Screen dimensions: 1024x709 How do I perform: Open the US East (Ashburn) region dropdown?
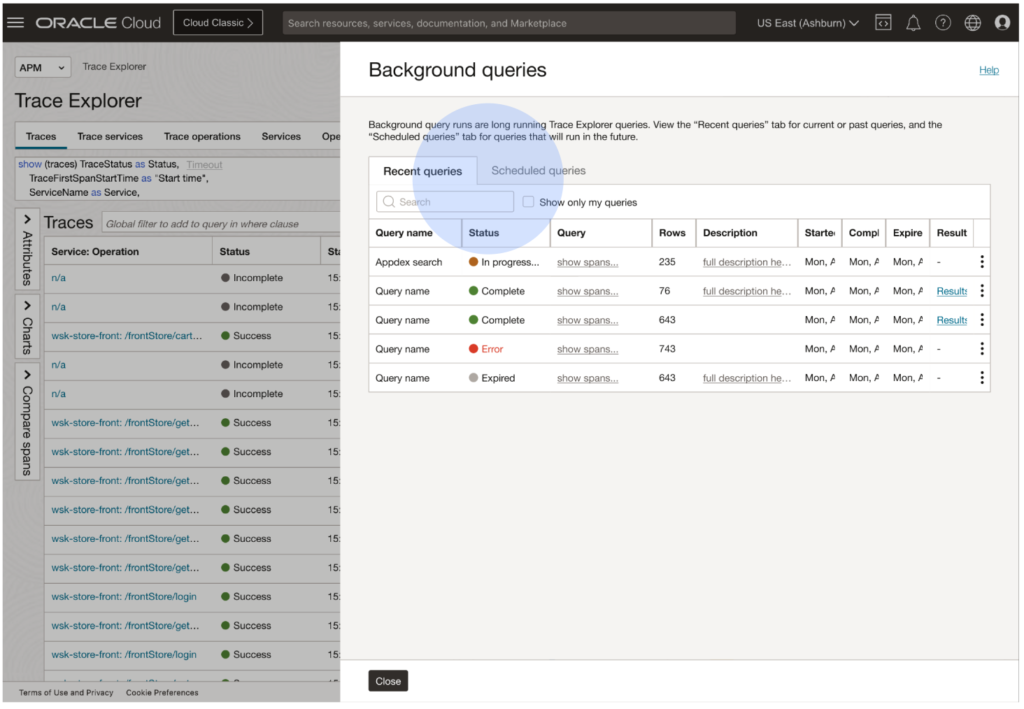pyautogui.click(x=807, y=22)
